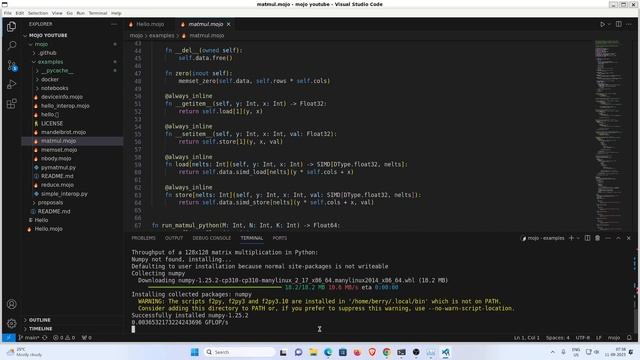
Task: Select the main branch in the status bar
Action: point(29,338)
